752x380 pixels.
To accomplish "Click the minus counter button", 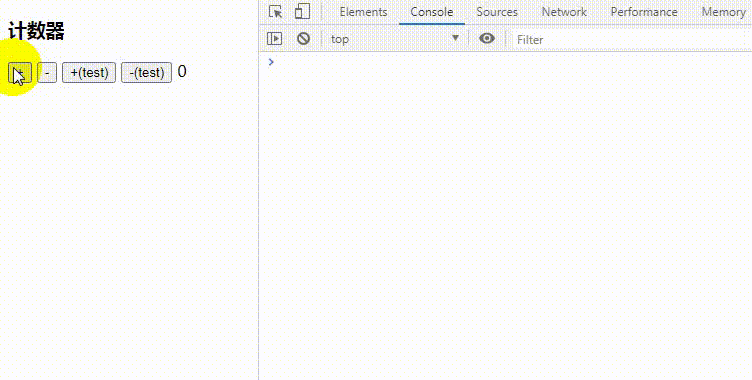I will (47, 73).
